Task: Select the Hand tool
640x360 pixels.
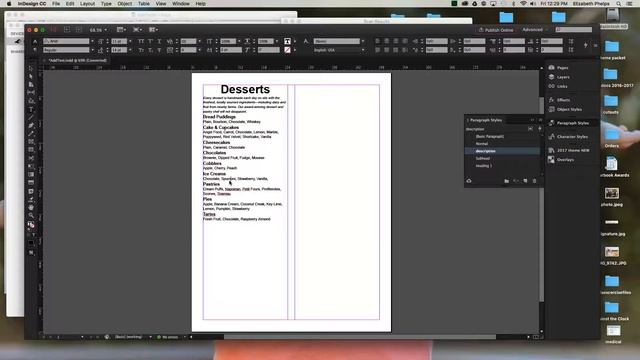Action: point(31,208)
